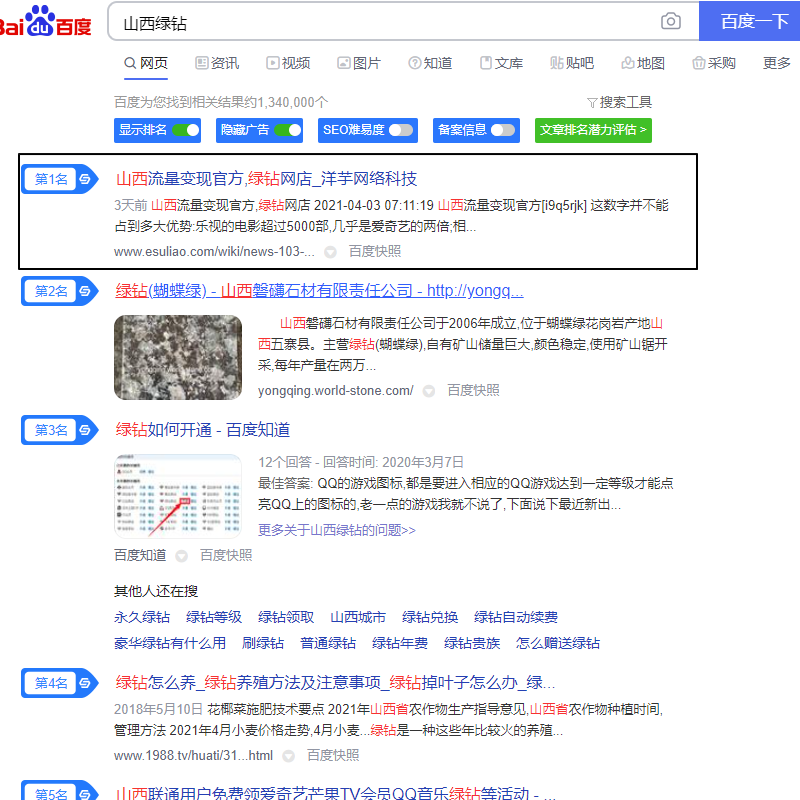Open the granite stone thumbnail image
Viewport: 800px width, 800px height.
click(178, 357)
